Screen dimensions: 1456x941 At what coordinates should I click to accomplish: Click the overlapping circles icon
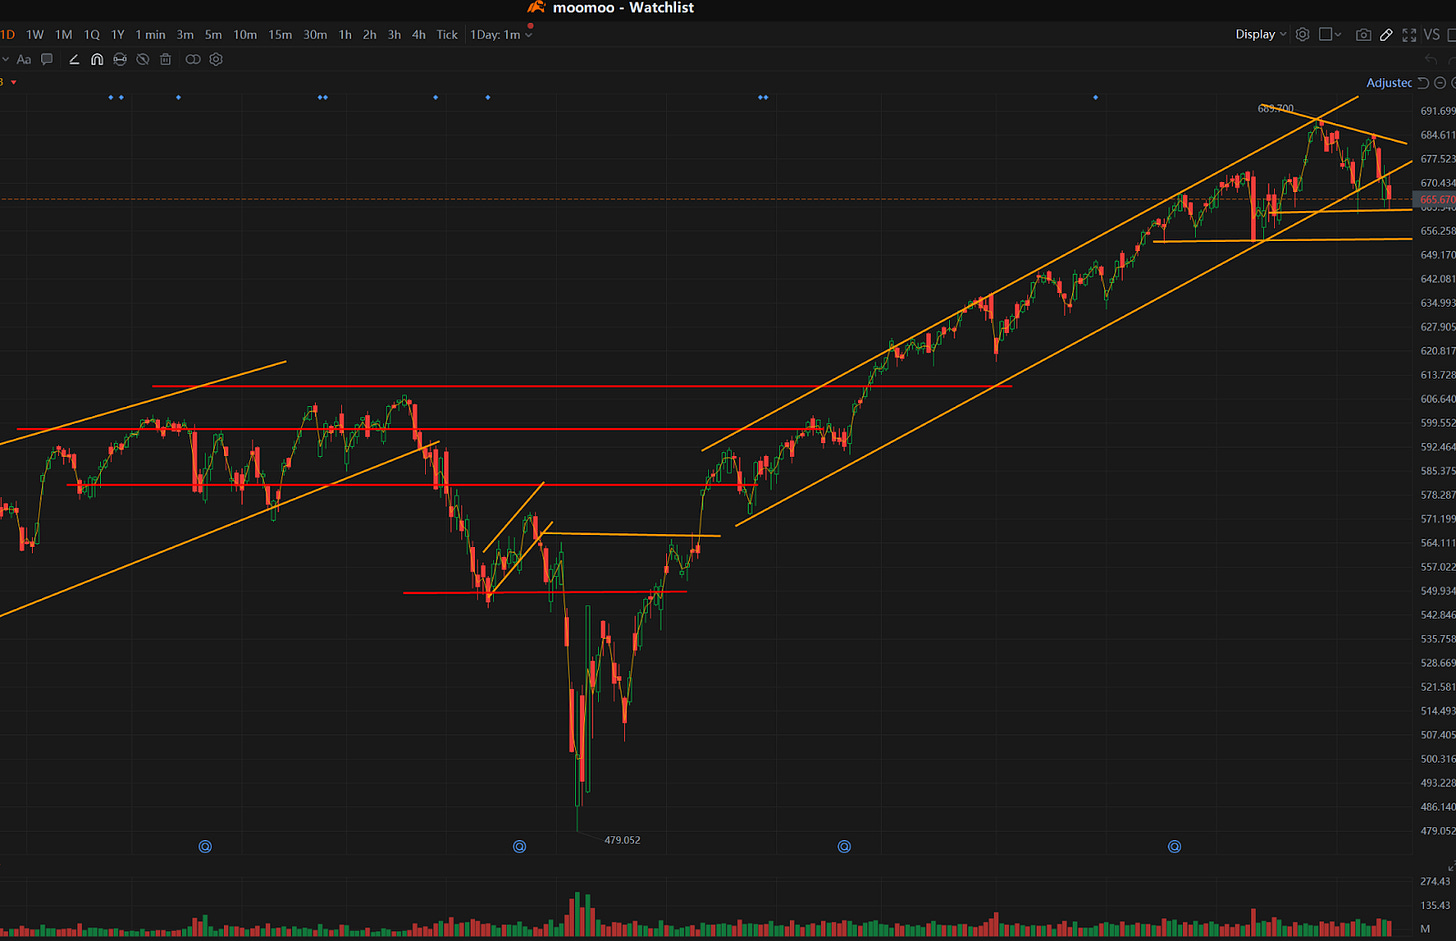point(193,60)
